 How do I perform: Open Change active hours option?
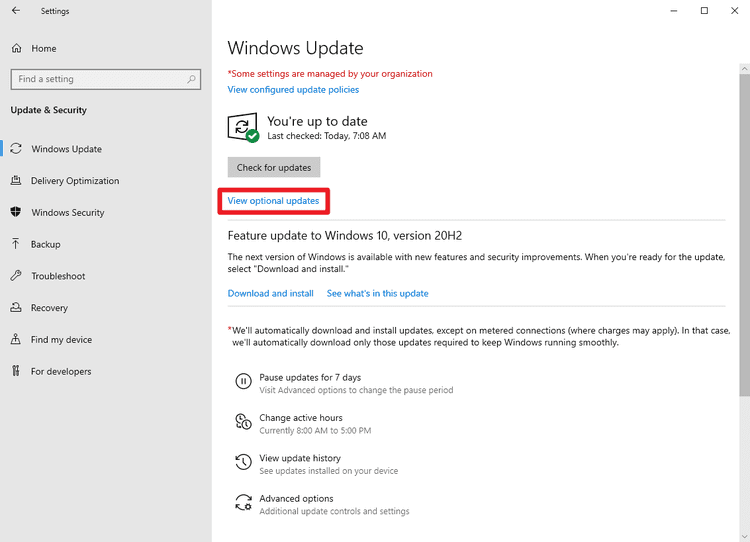coord(301,418)
